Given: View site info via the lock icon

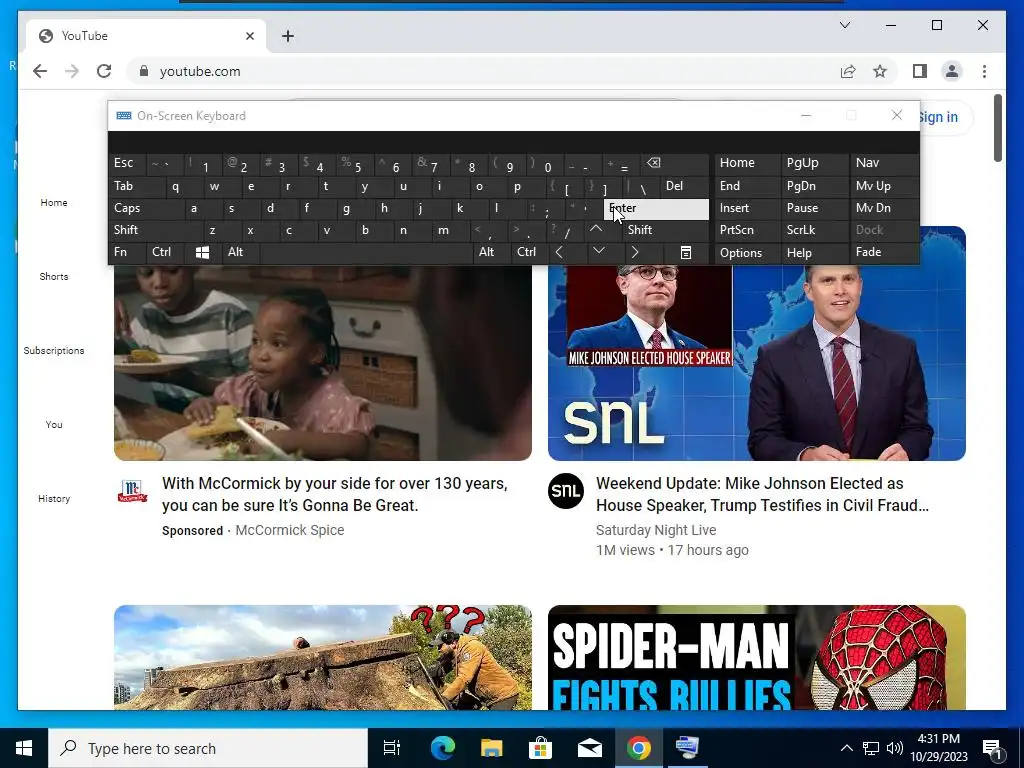Looking at the screenshot, I should [x=144, y=71].
